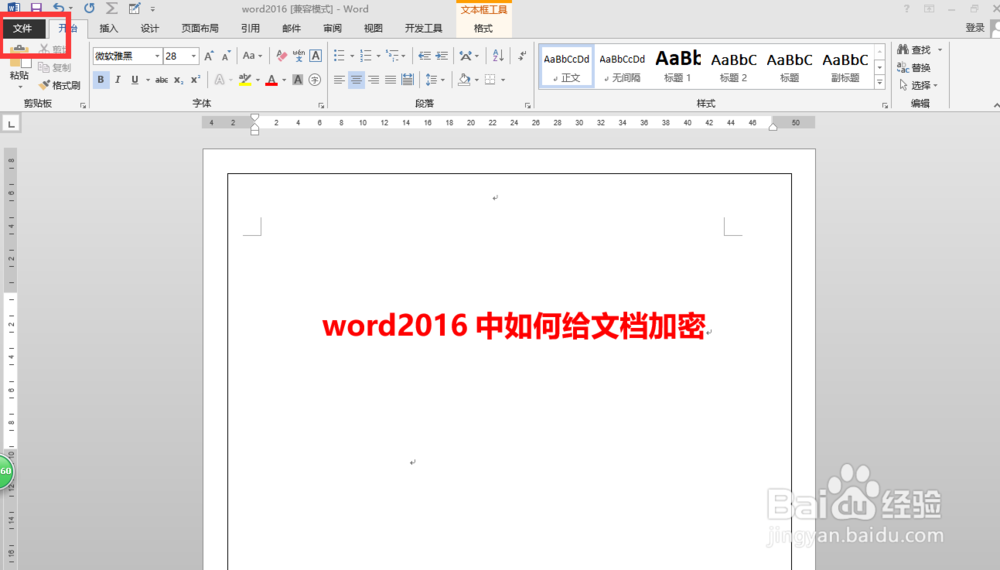1000x570 pixels.
Task: Open the font size dropdown showing 28
Action: (193, 56)
